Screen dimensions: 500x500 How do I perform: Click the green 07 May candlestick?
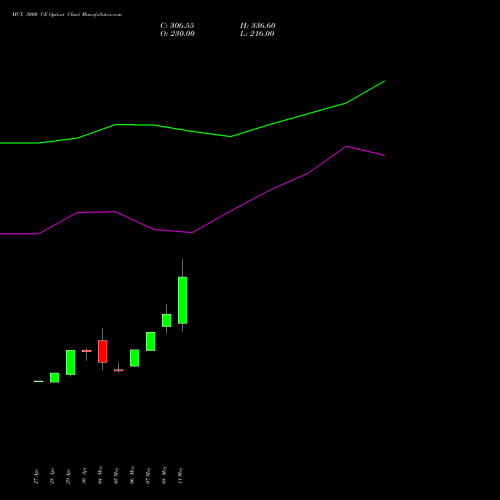point(151,341)
